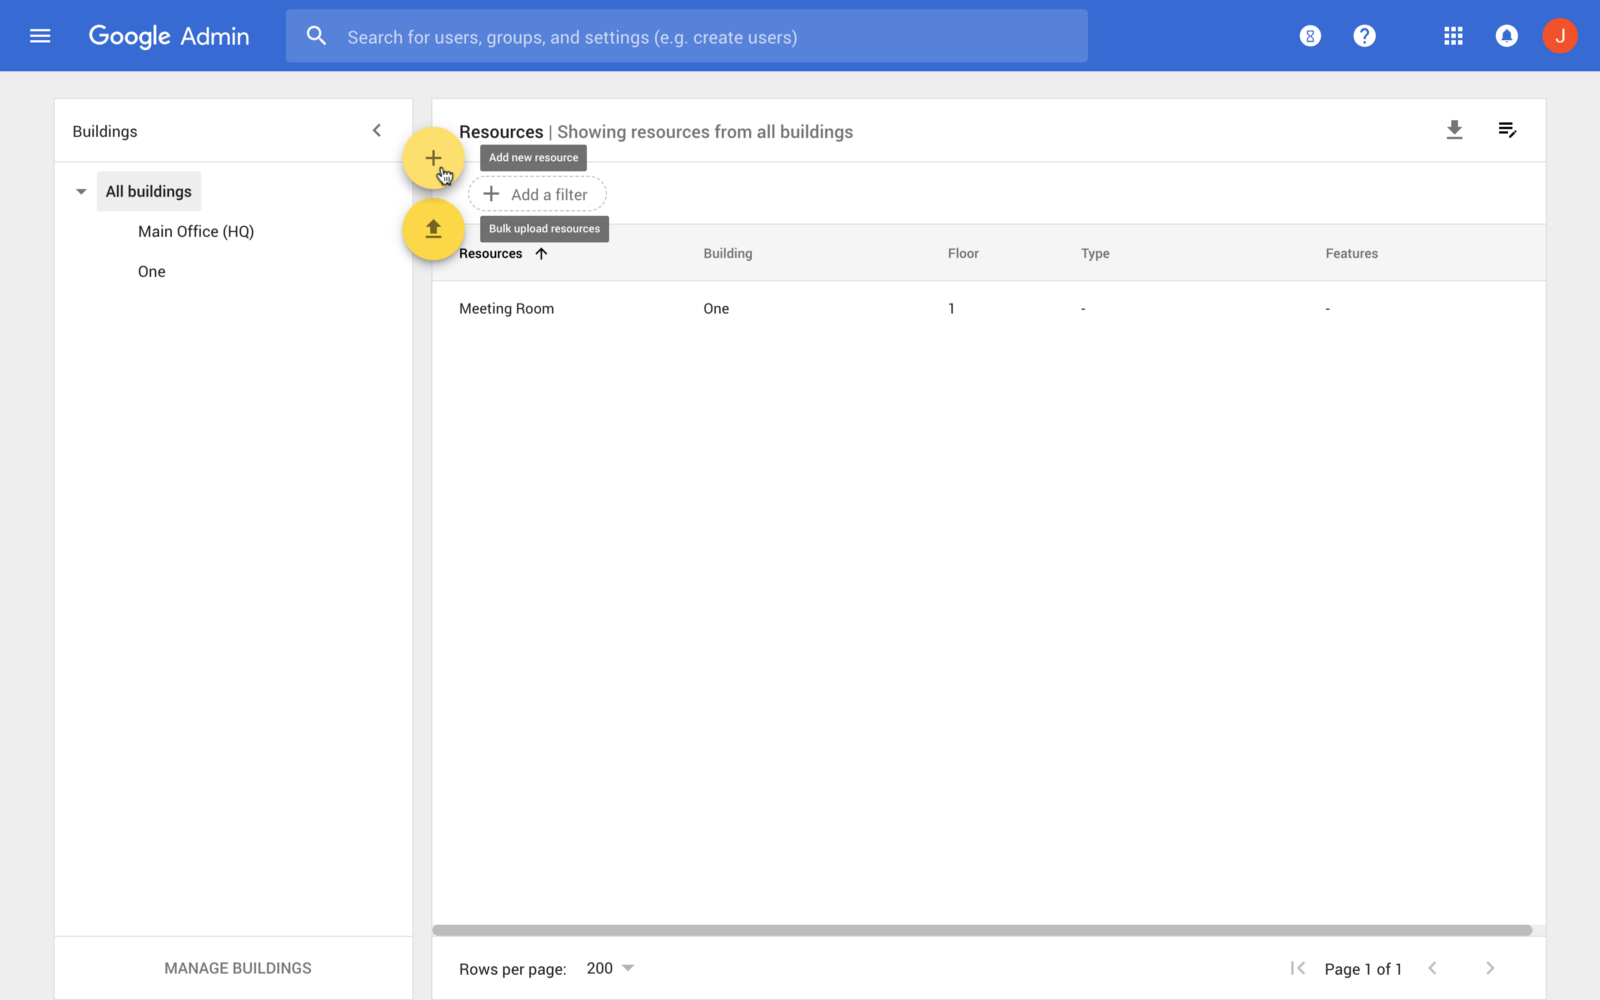Go to the previous page
Screen dimensions: 1600x1000
point(1432,968)
